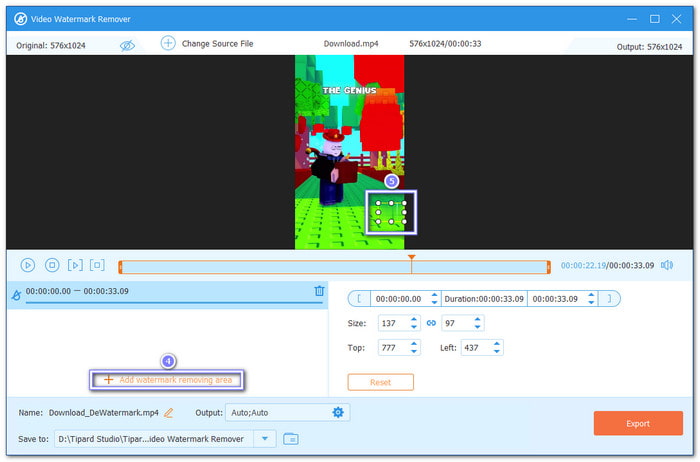Click Add watermark removing area
Viewport: 700px width, 462px height.
coord(167,380)
